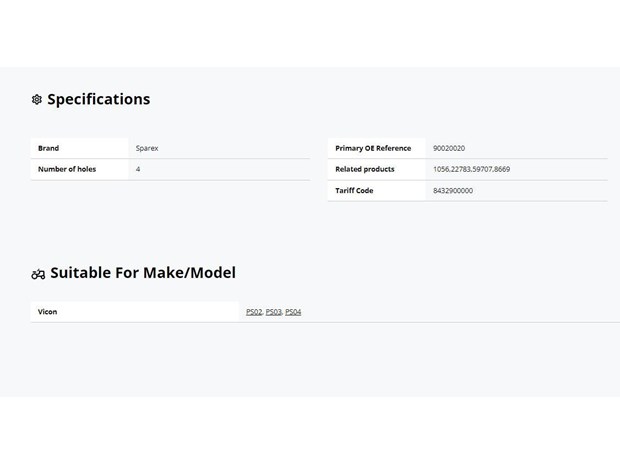Open the PS03 model link

[273, 312]
